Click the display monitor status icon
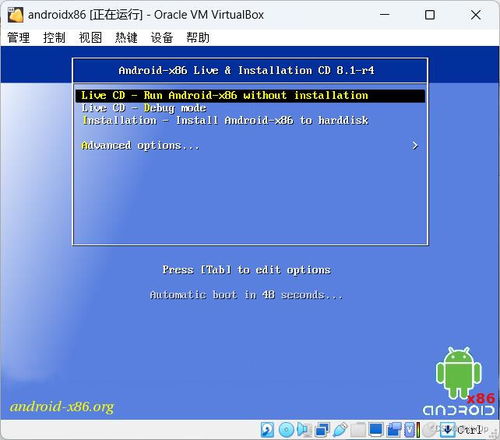500x440 pixels. point(376,430)
